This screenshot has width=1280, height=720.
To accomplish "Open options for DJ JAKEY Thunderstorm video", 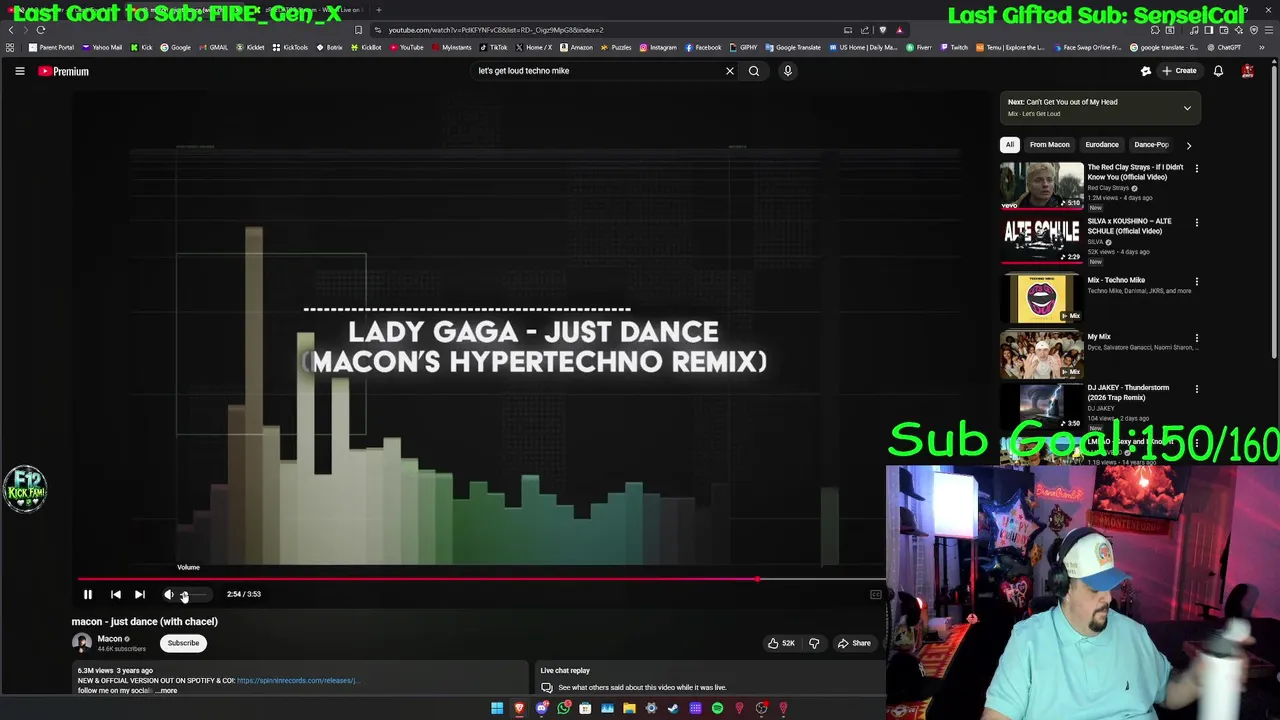I will 1196,390.
